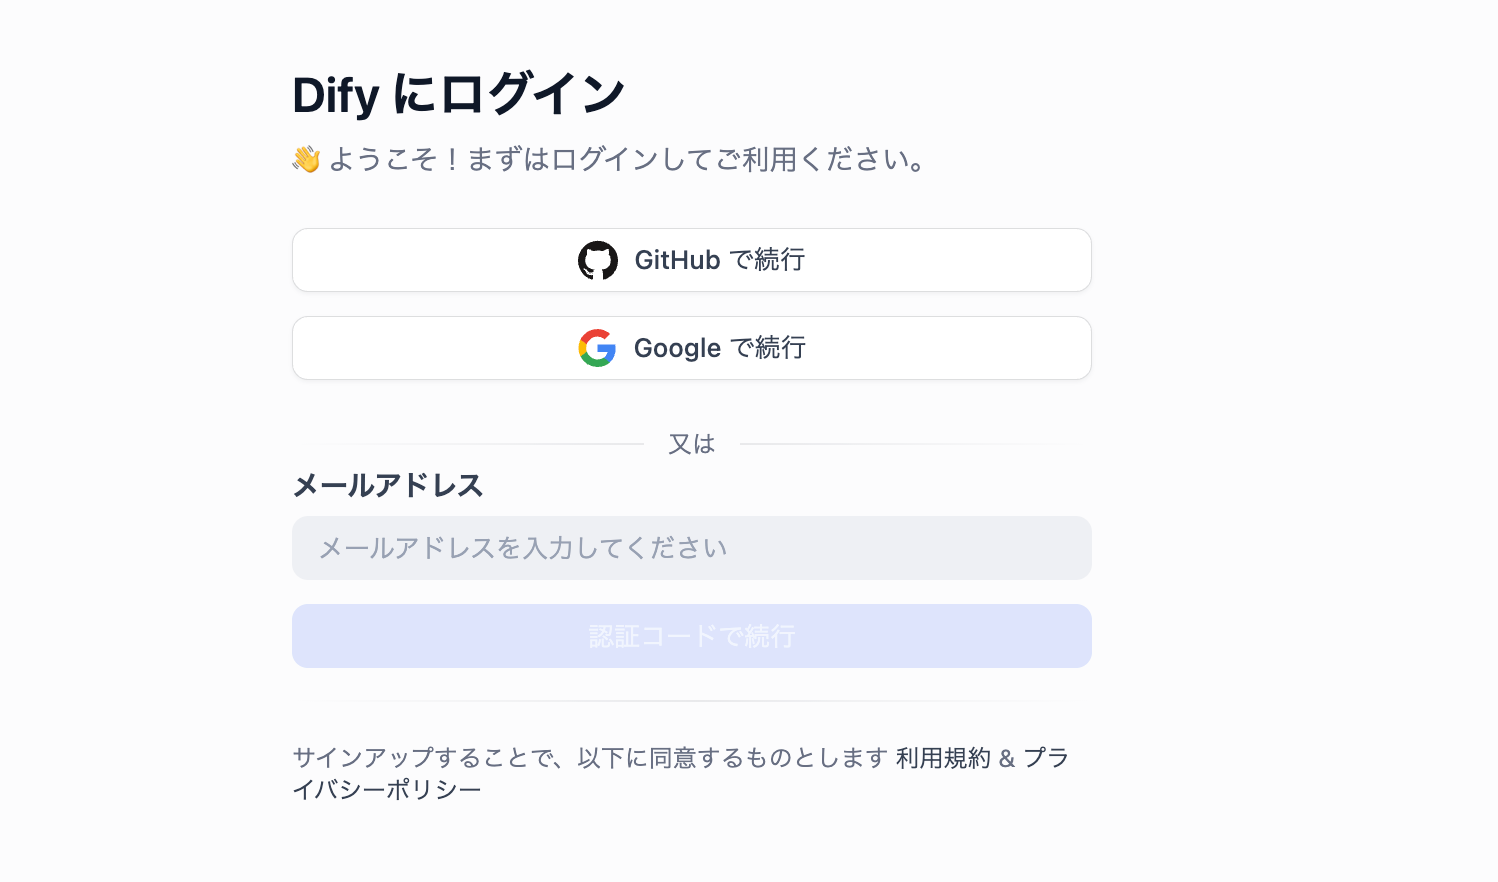Click the 又は divider text
1498x882 pixels.
coord(692,444)
